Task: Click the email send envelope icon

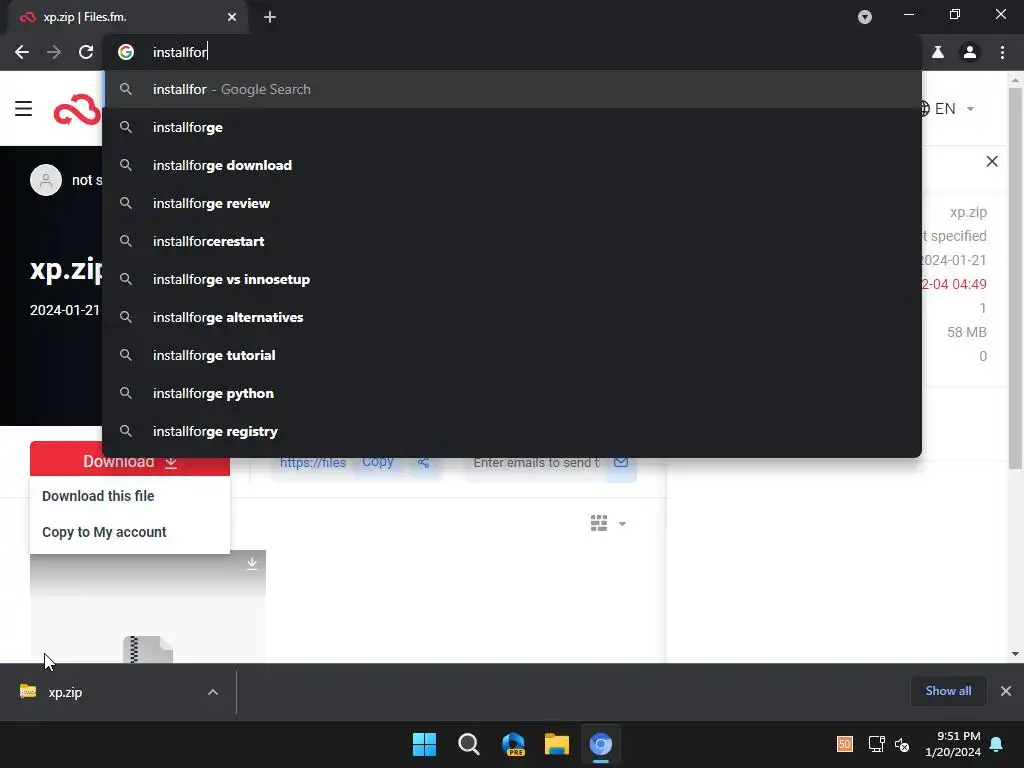Action: coord(621,462)
